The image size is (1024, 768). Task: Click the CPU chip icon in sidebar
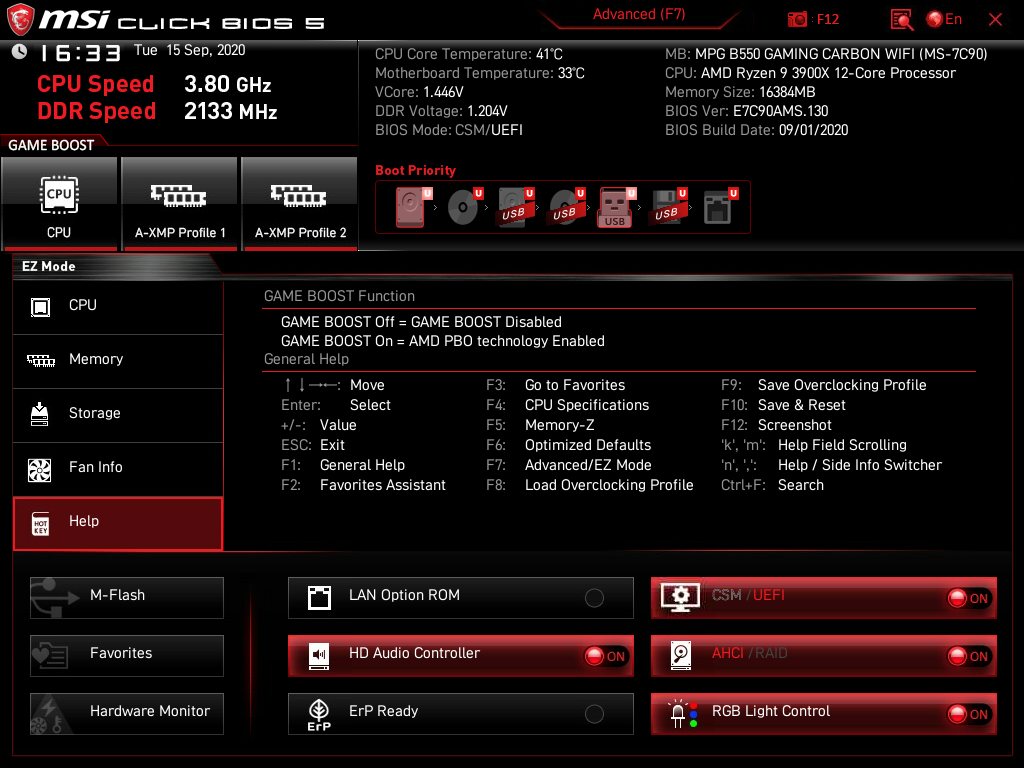[40, 307]
